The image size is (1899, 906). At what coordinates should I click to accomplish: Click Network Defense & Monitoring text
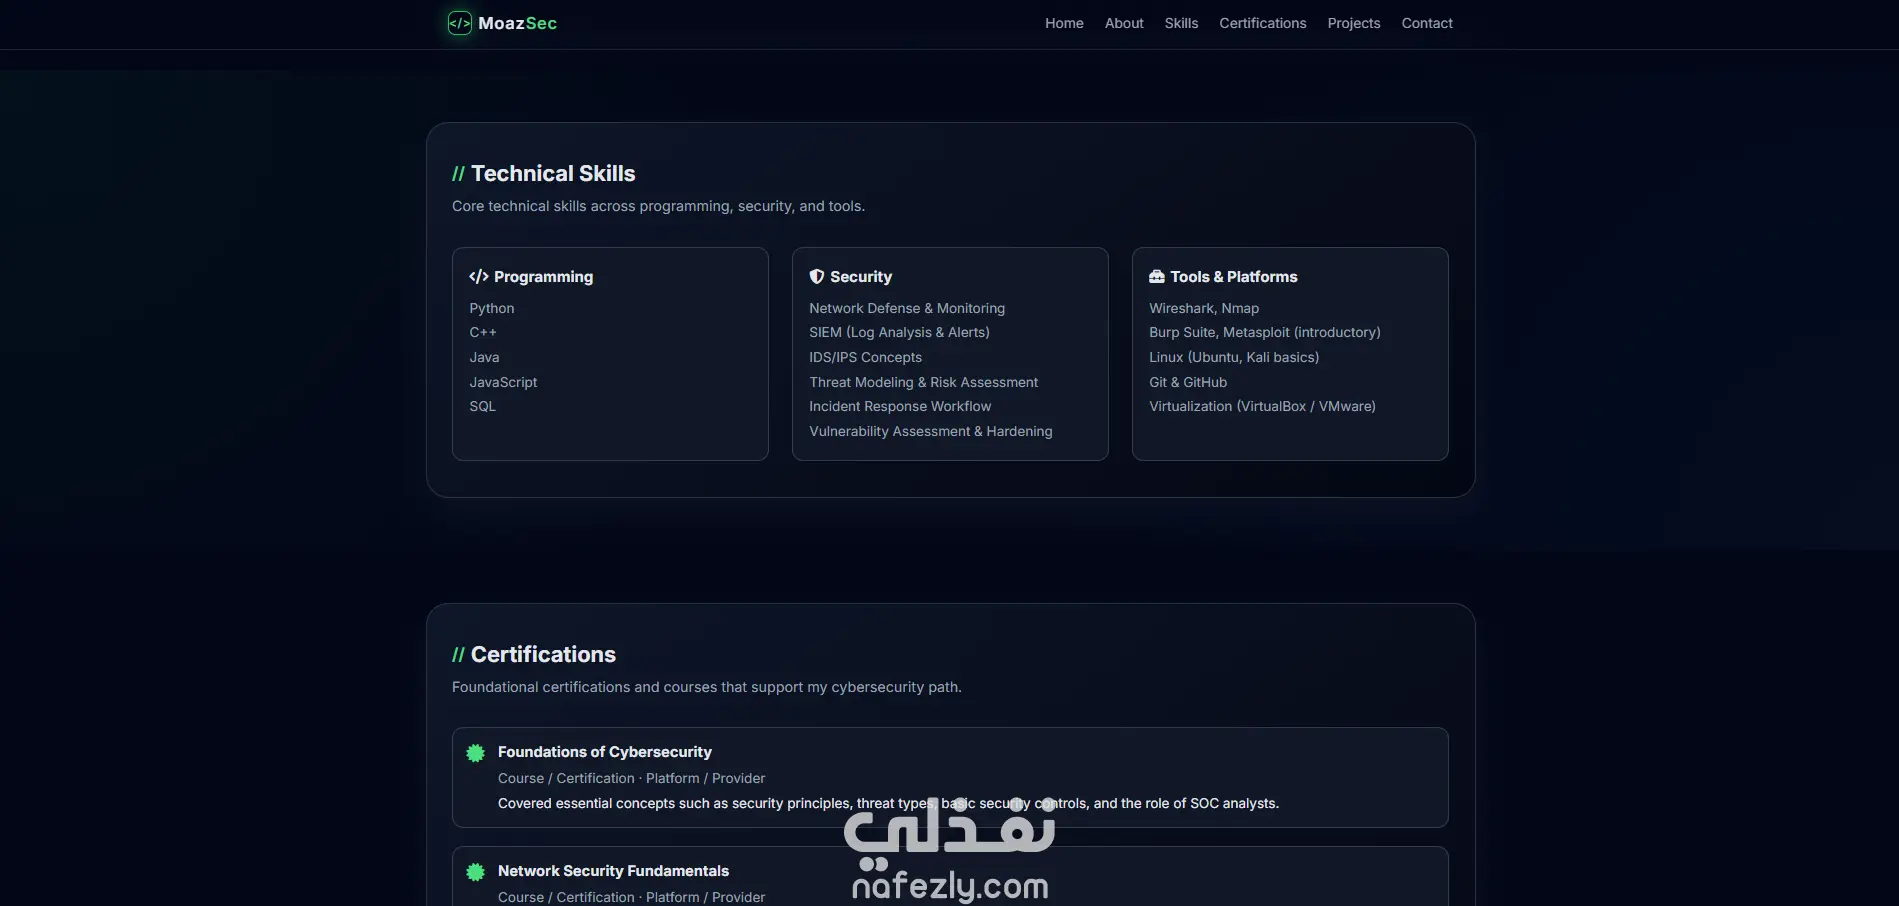tap(907, 309)
